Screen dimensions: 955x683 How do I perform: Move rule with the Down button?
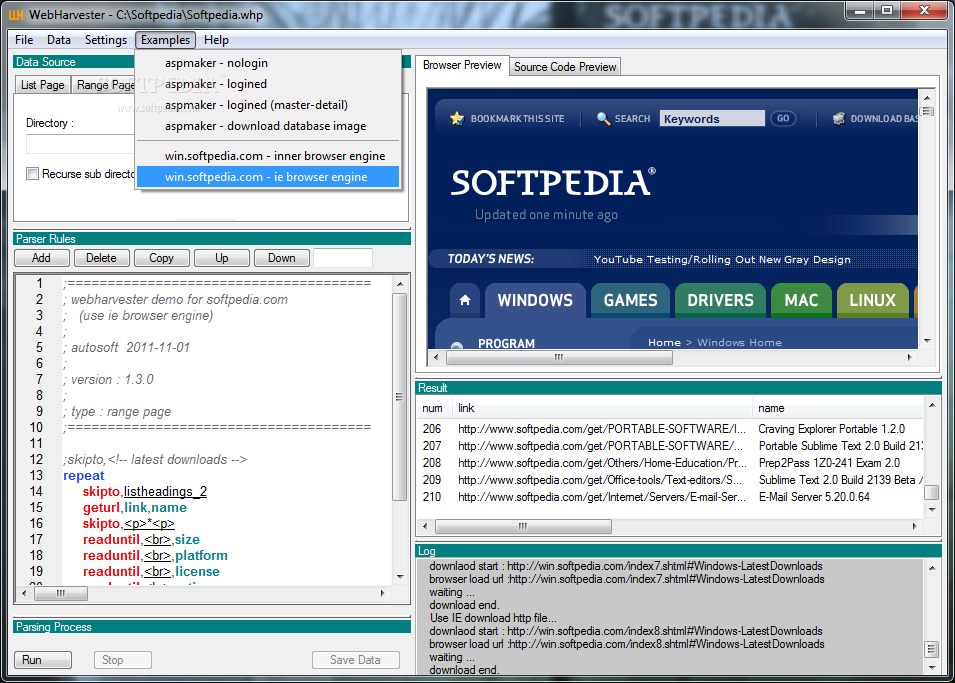[x=281, y=258]
